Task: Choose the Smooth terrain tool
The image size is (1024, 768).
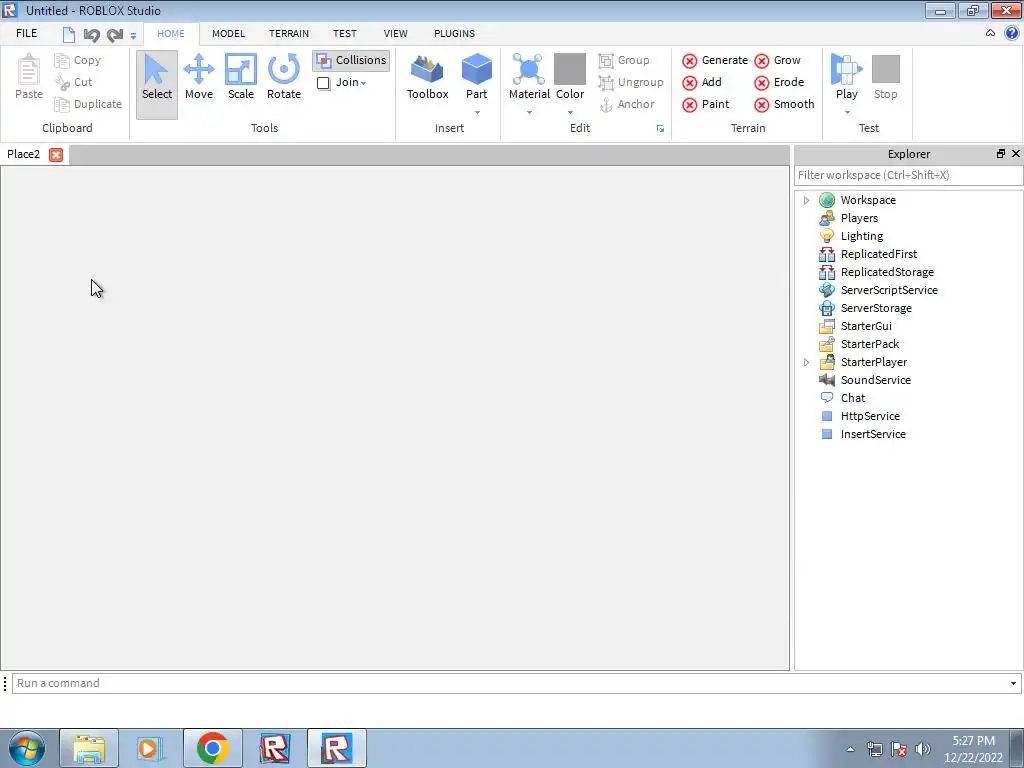Action: [x=784, y=104]
